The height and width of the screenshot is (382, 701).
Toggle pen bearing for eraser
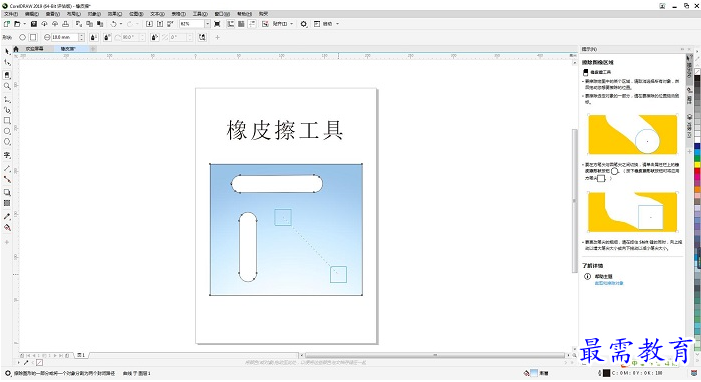(x=155, y=37)
